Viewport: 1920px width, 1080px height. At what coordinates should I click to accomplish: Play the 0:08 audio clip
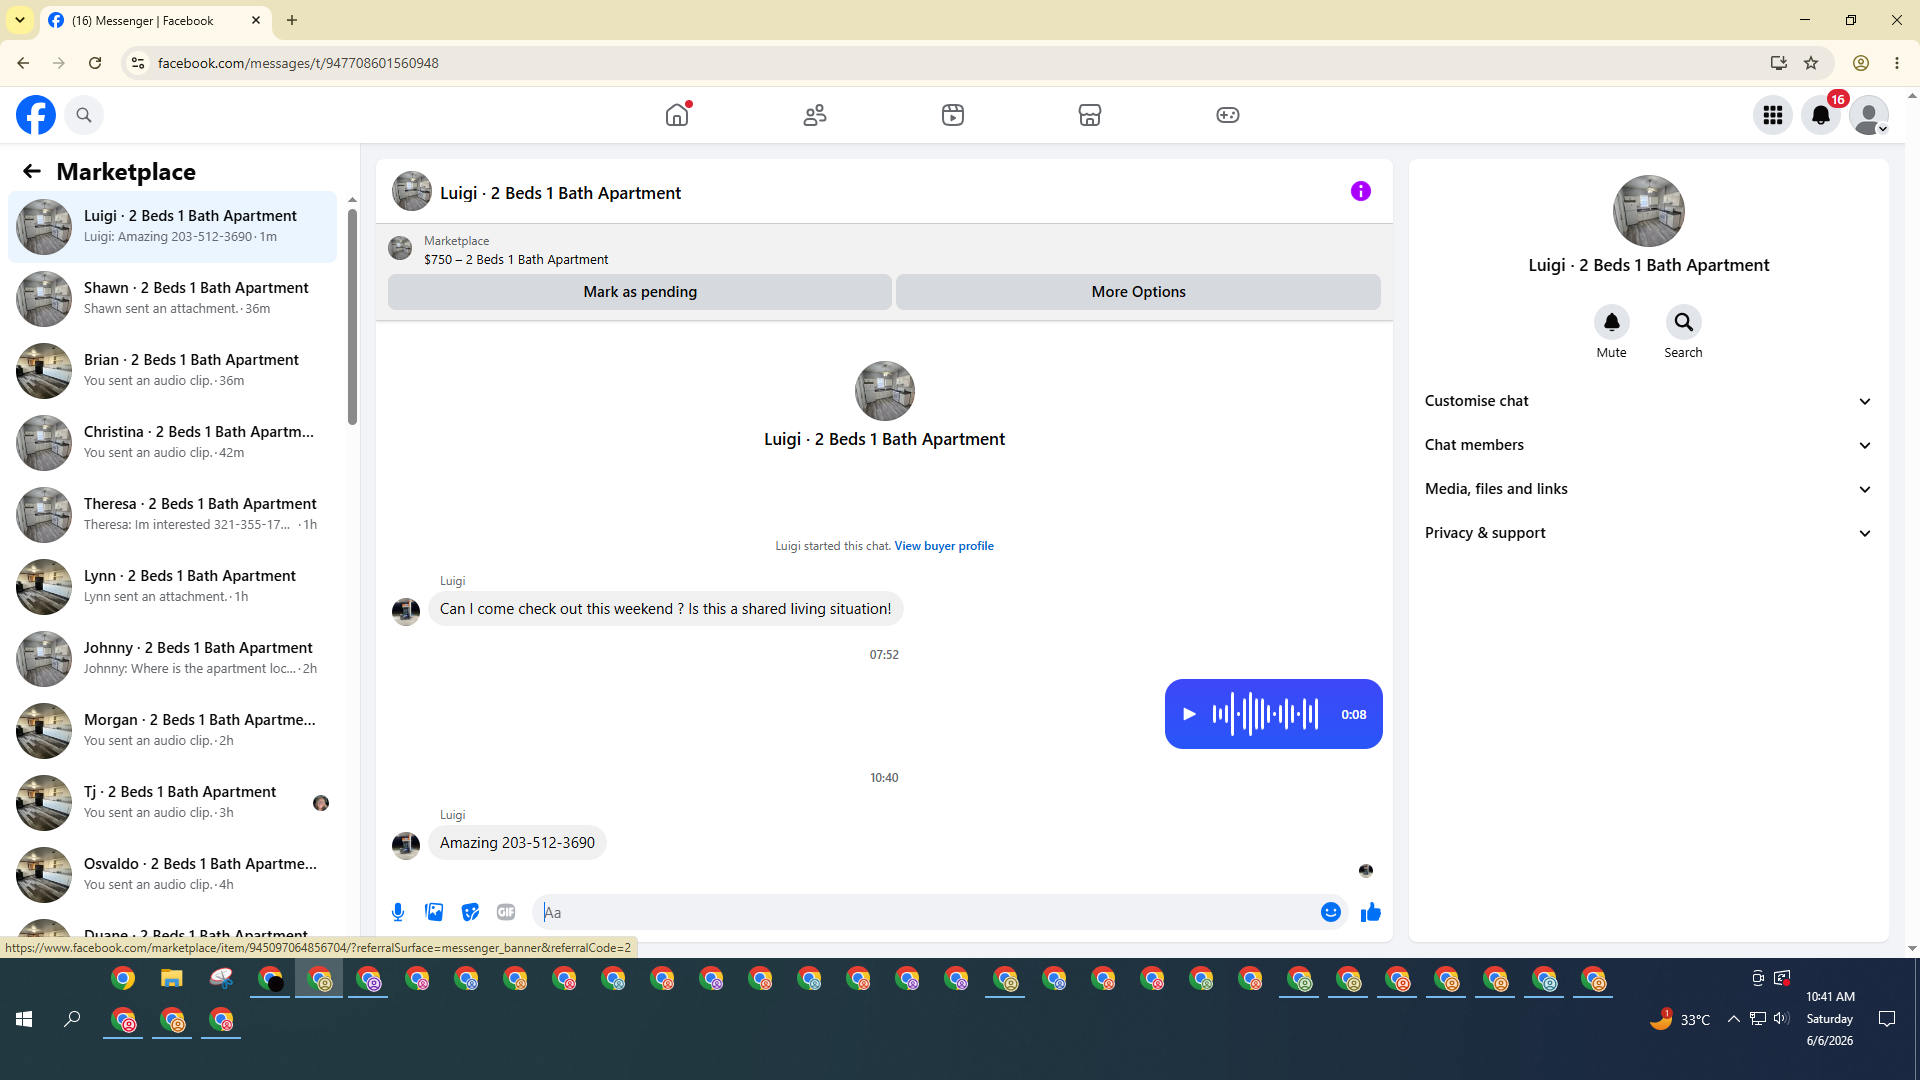(x=1189, y=714)
